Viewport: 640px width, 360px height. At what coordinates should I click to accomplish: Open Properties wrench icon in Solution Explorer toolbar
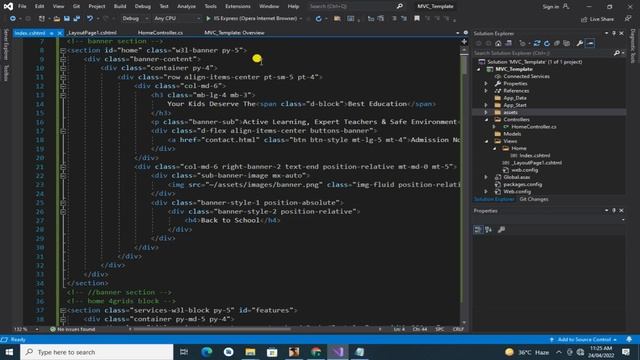(580, 43)
